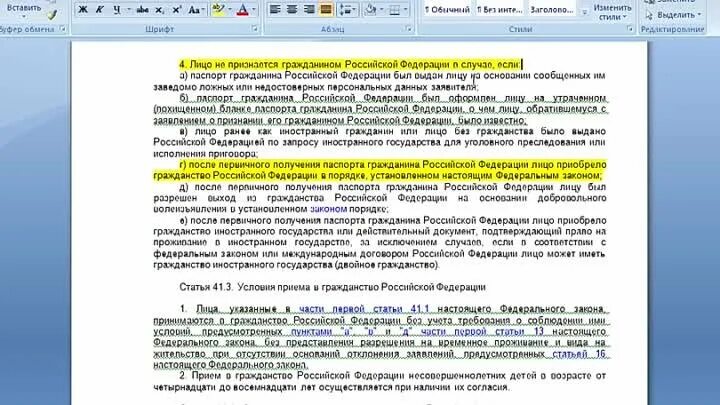The image size is (720, 405).
Task: Open Абзац dialog launcher
Action: tap(408, 29)
